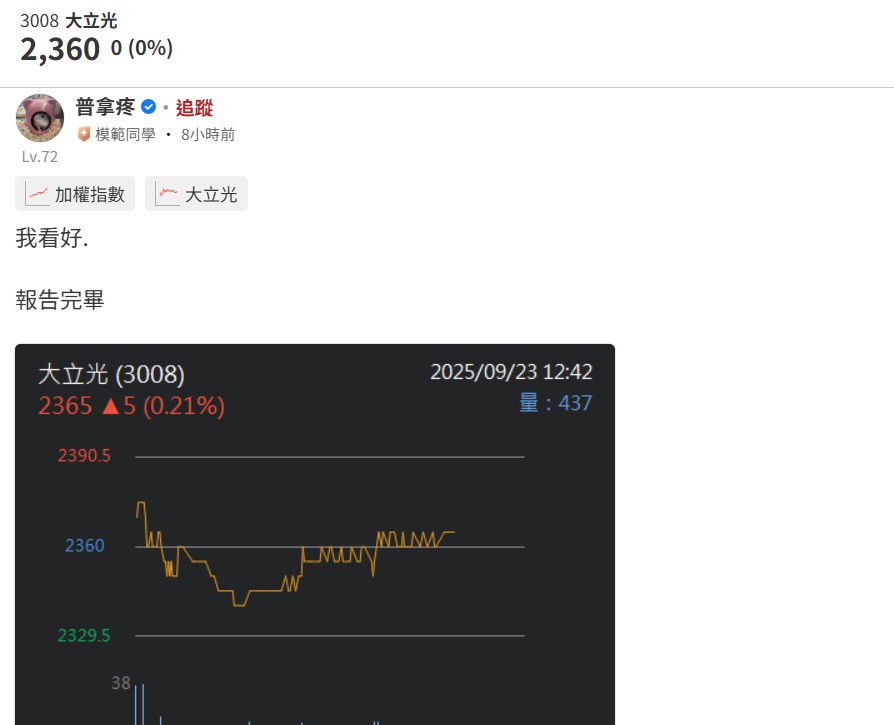The height and width of the screenshot is (725, 894).
Task: Click the 模範同學 label
Action: tap(125, 135)
